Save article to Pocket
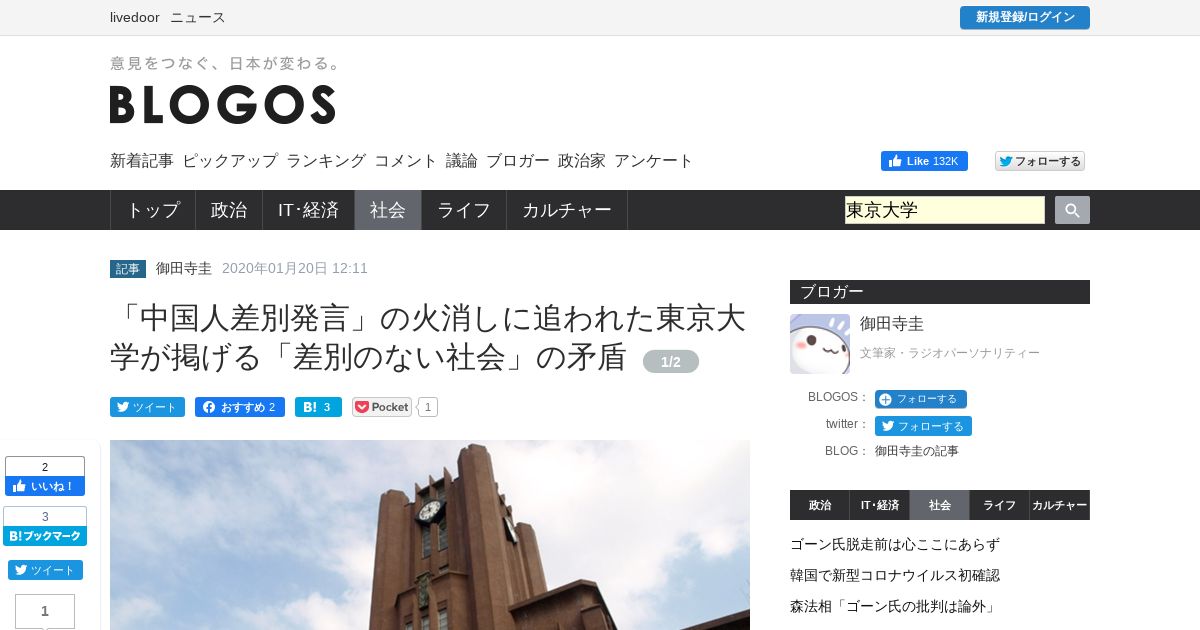 point(382,407)
